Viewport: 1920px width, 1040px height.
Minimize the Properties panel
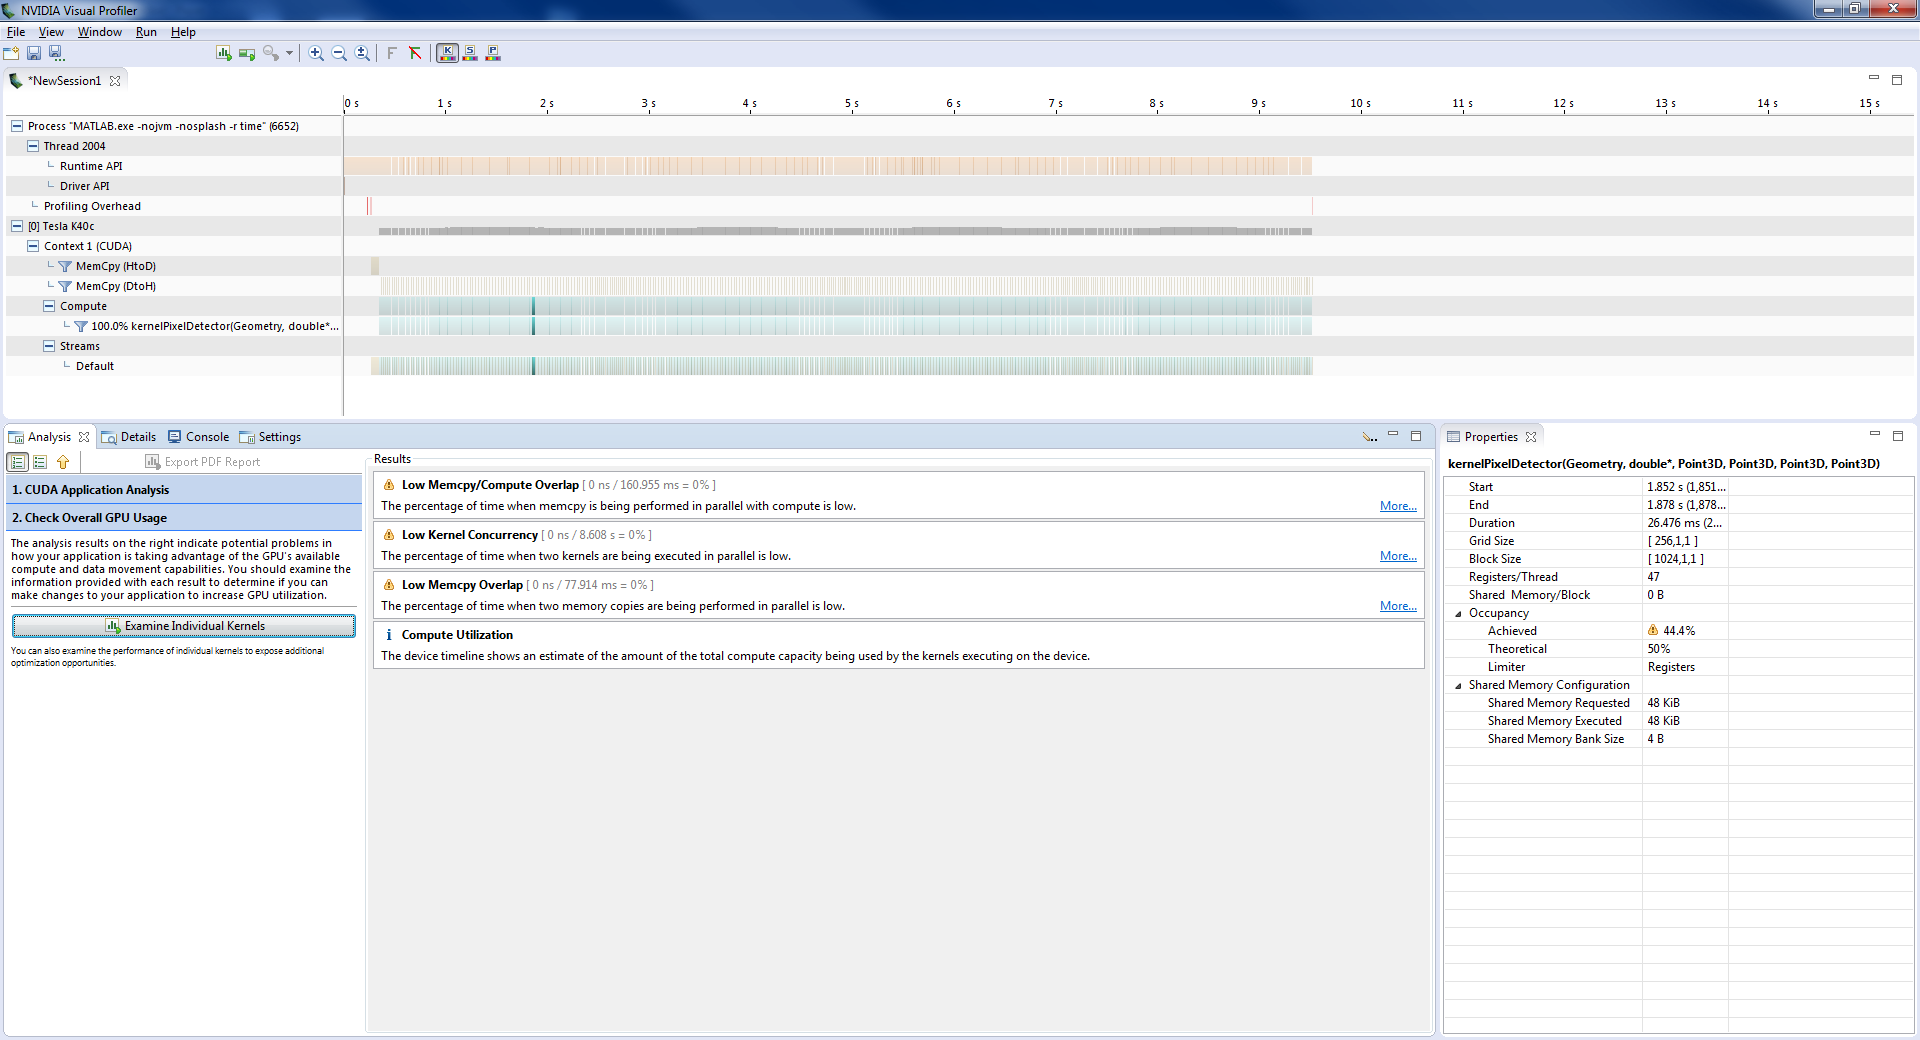[1875, 434]
